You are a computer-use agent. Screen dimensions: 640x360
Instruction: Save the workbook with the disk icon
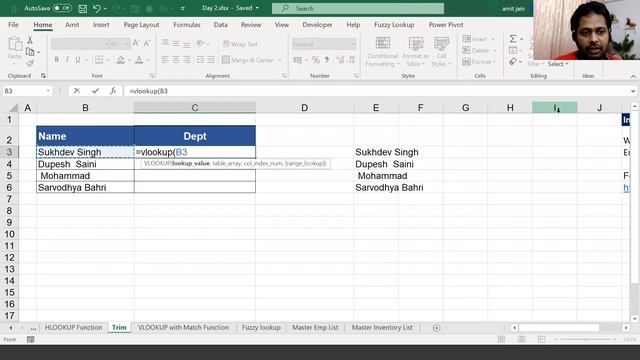coord(82,8)
